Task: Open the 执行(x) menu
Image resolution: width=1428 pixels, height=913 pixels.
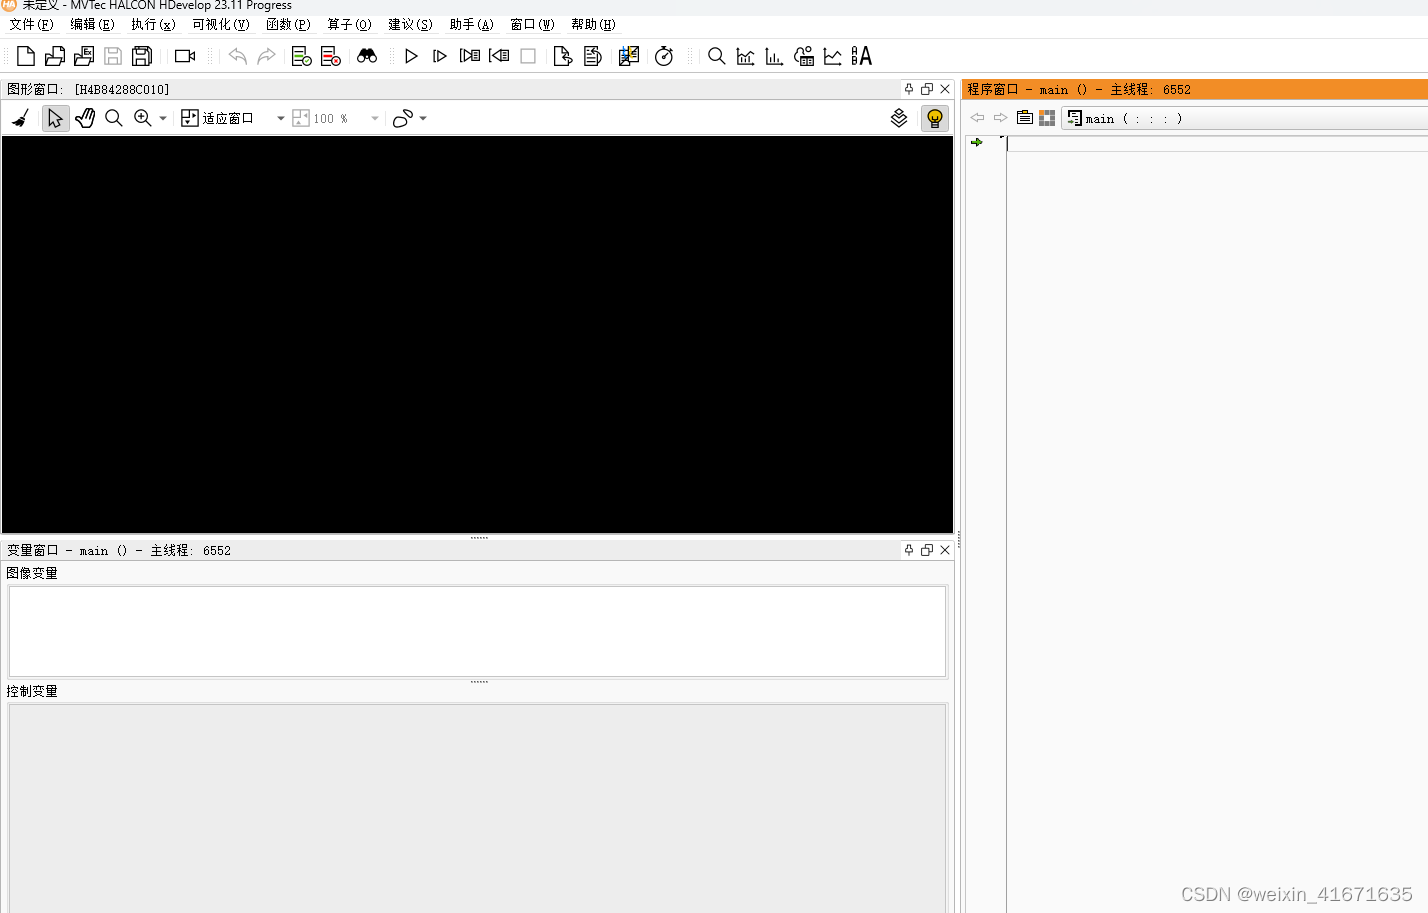Action: pyautogui.click(x=153, y=24)
